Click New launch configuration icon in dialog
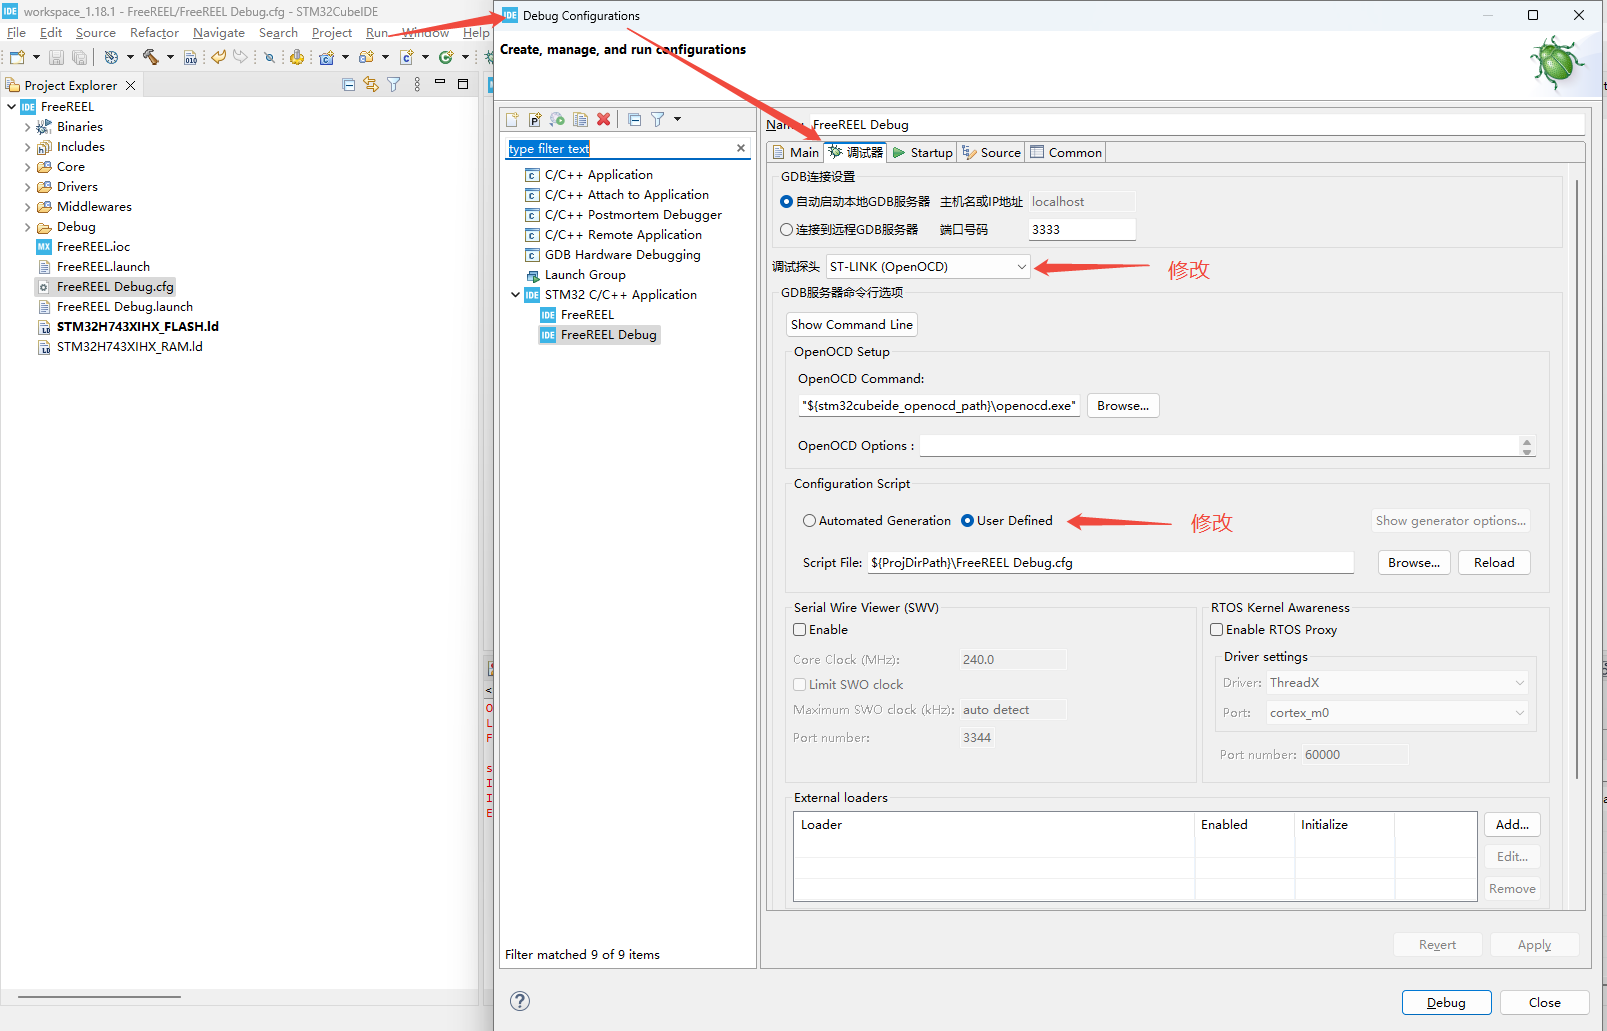This screenshot has height=1031, width=1607. click(513, 120)
